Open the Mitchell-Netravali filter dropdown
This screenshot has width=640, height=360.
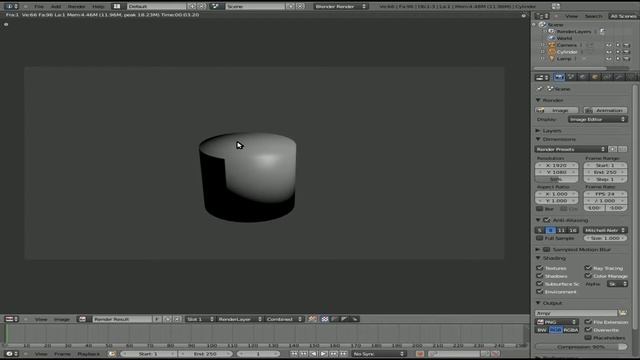pyautogui.click(x=605, y=230)
